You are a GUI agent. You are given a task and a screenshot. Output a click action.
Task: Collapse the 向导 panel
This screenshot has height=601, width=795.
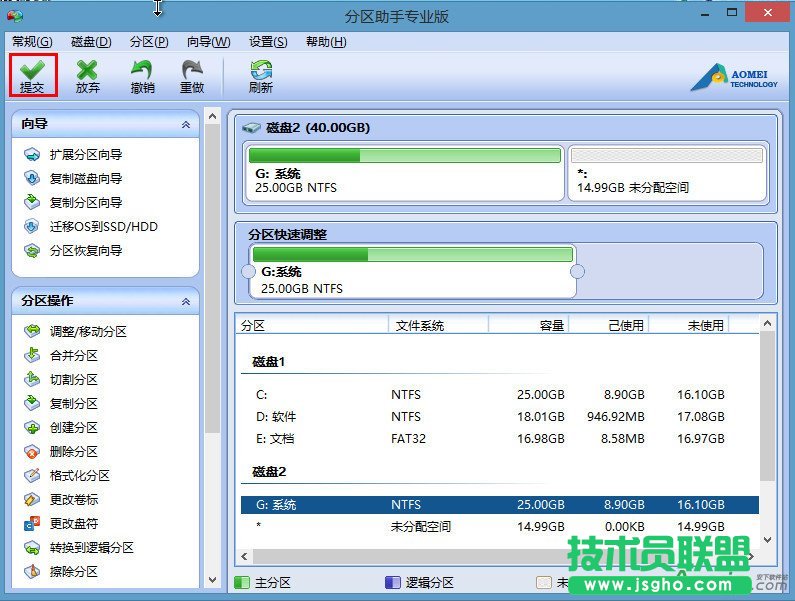186,124
